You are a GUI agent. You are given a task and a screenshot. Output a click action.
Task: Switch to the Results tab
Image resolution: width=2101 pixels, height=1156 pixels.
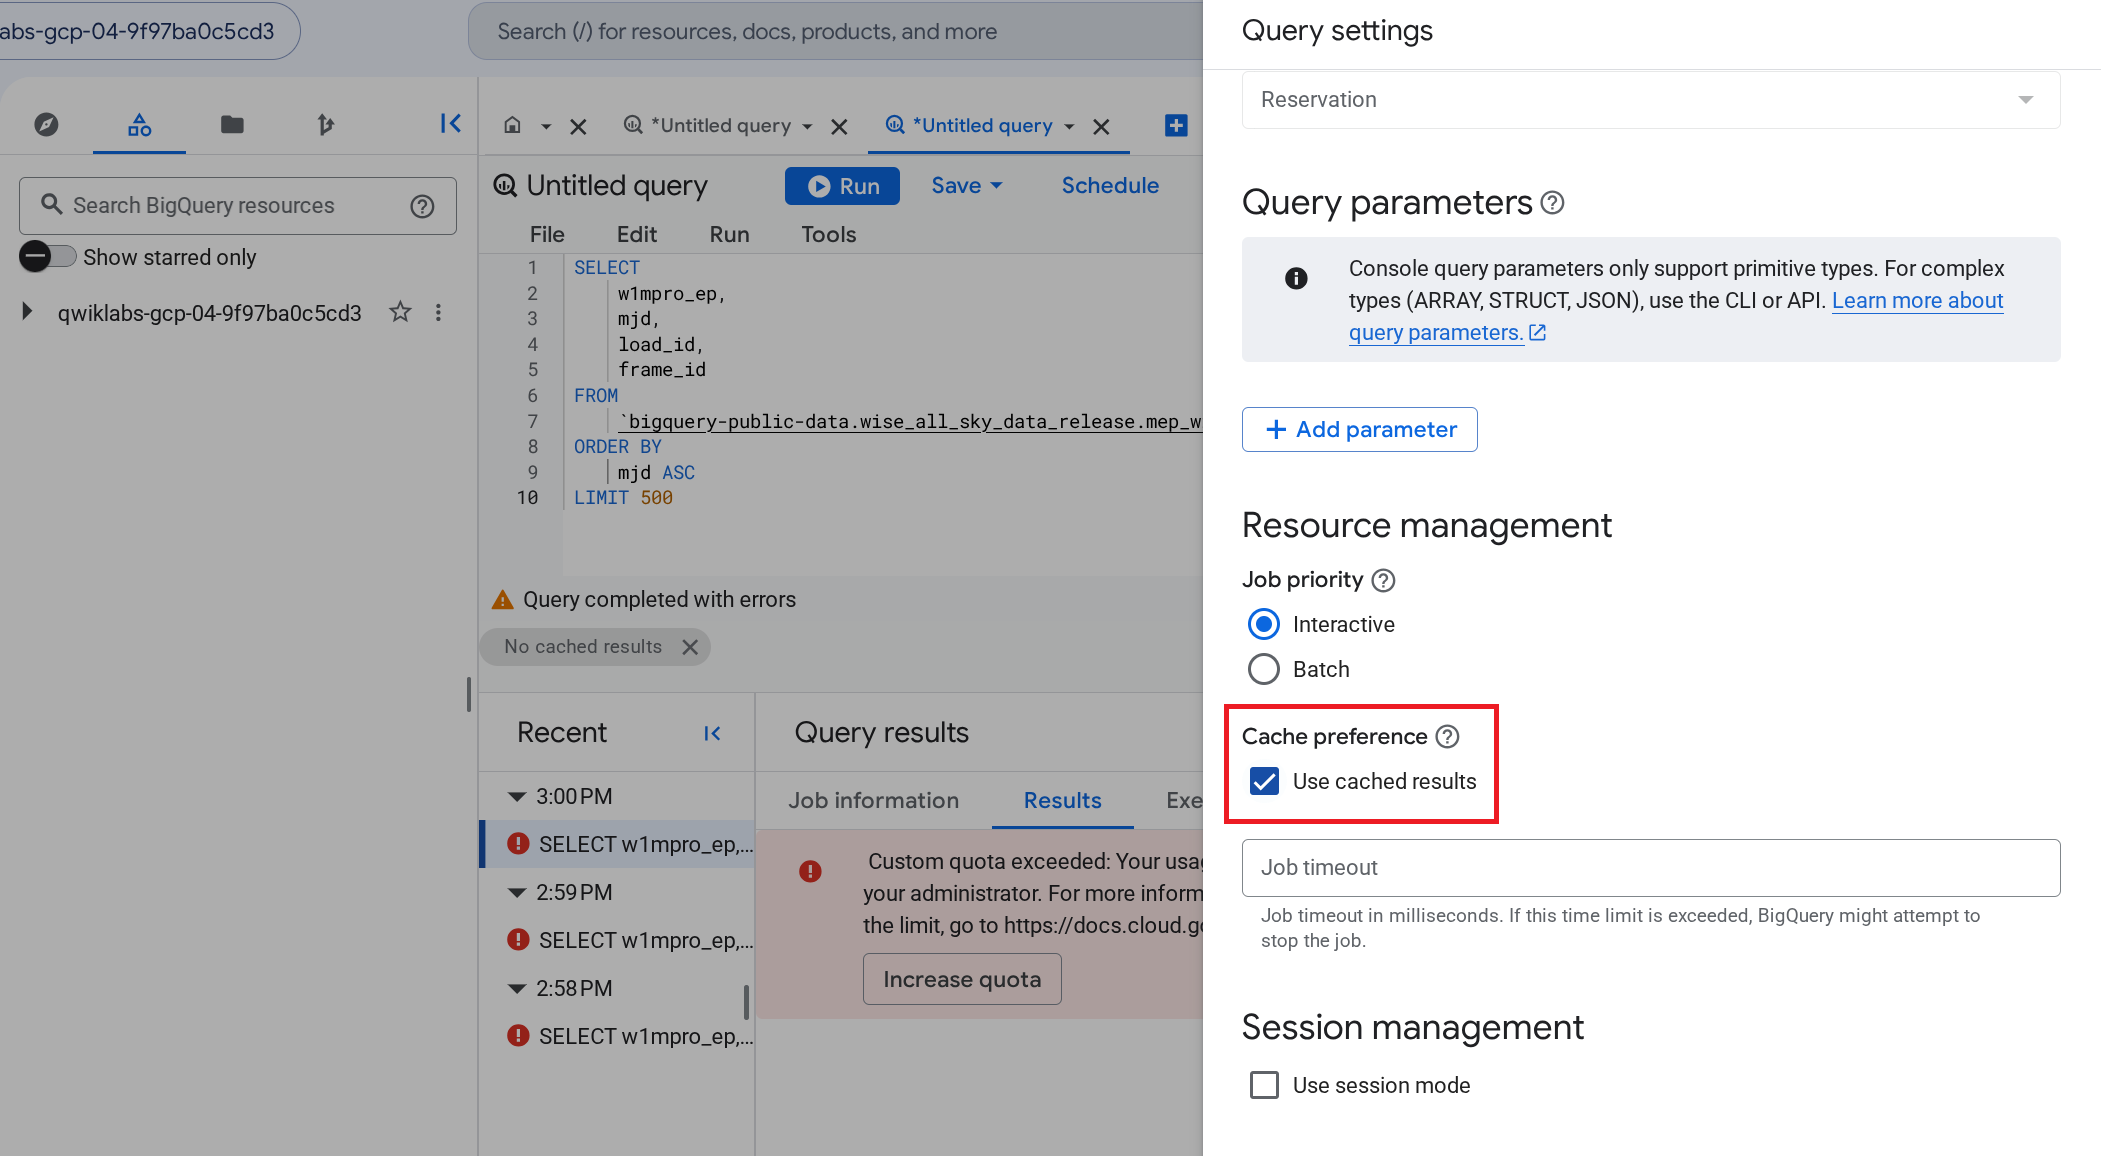(x=1062, y=800)
